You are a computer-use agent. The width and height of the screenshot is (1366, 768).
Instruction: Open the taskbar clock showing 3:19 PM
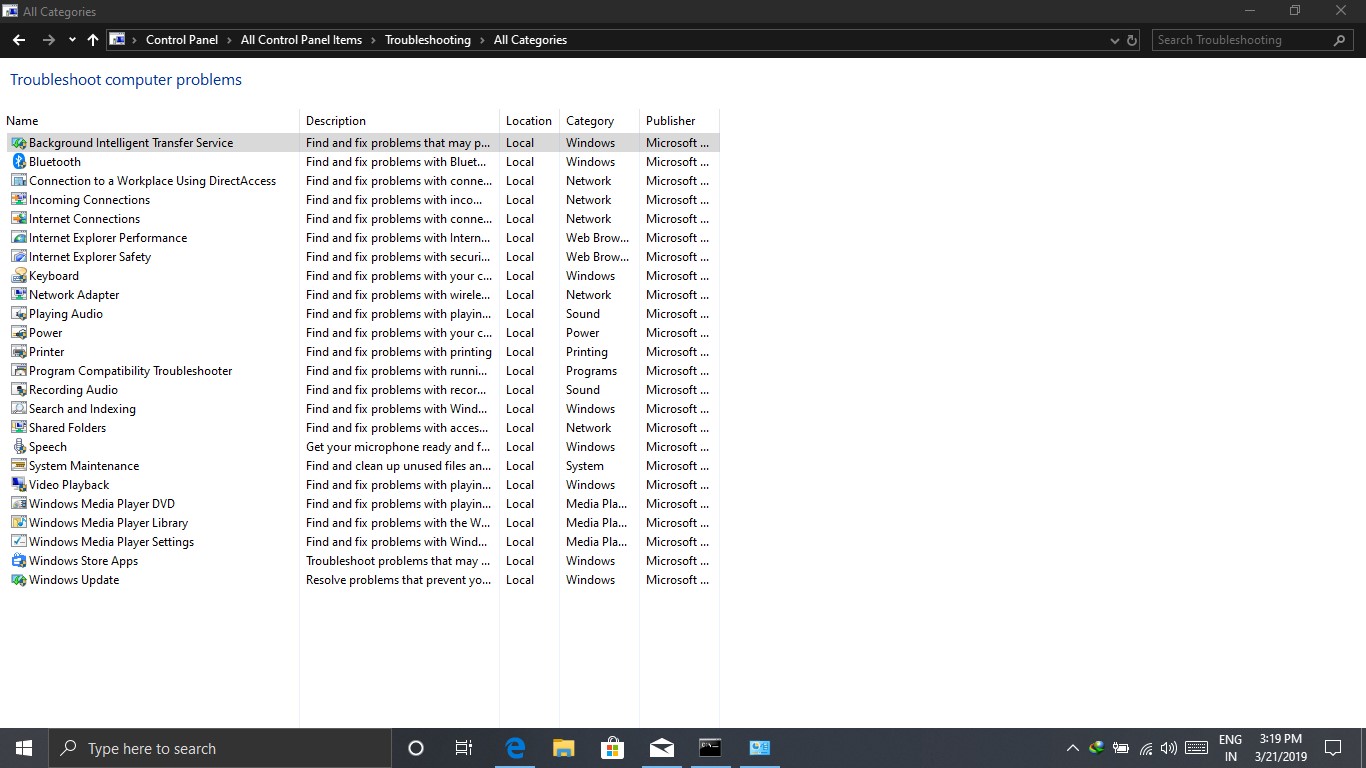[x=1281, y=748]
